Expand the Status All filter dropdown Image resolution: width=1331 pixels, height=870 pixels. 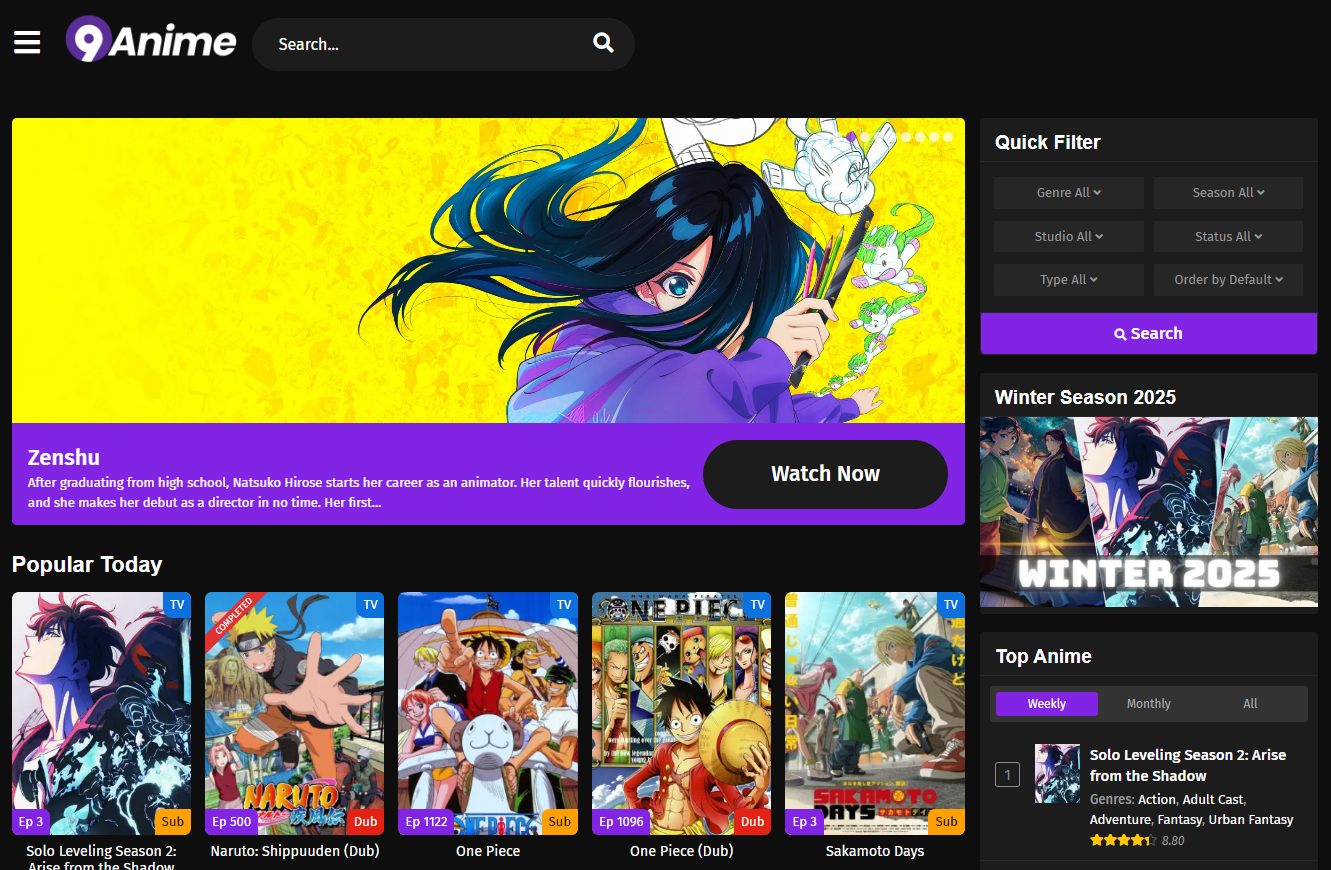[1228, 236]
